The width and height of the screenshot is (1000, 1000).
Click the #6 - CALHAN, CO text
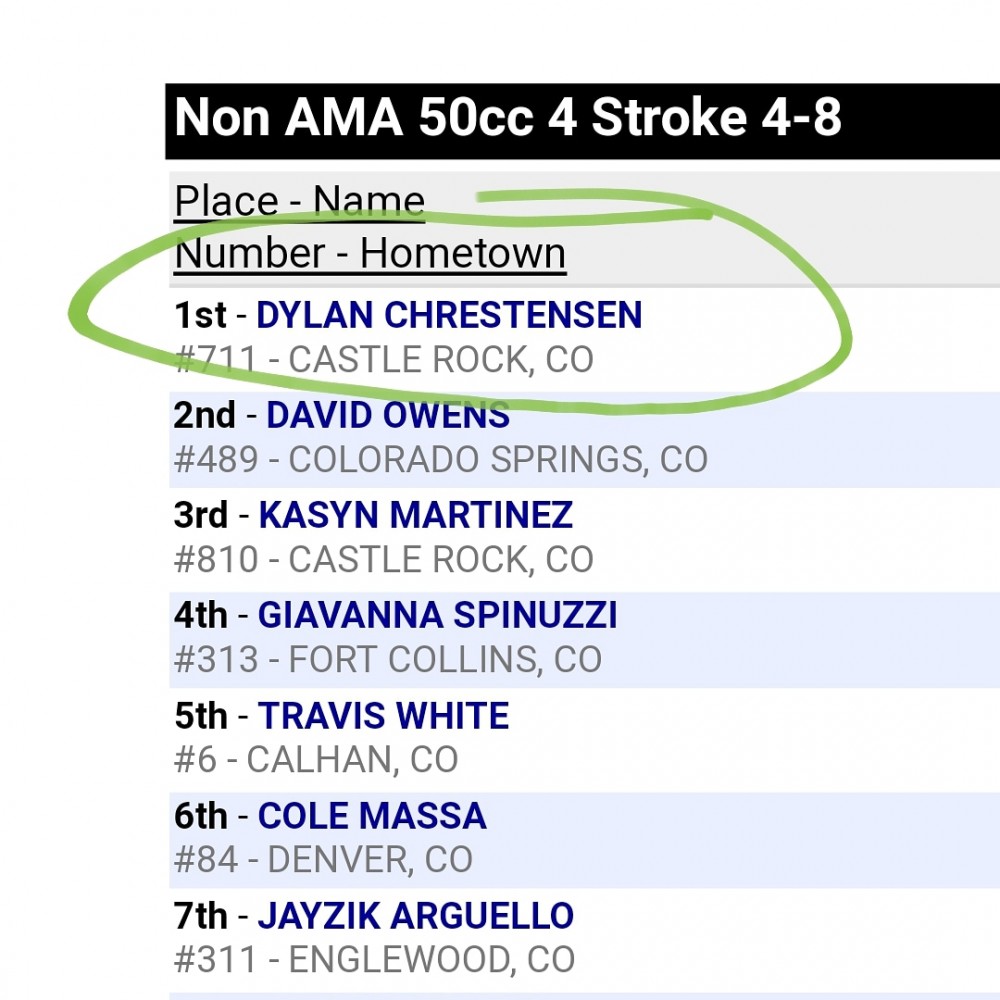click(x=316, y=760)
